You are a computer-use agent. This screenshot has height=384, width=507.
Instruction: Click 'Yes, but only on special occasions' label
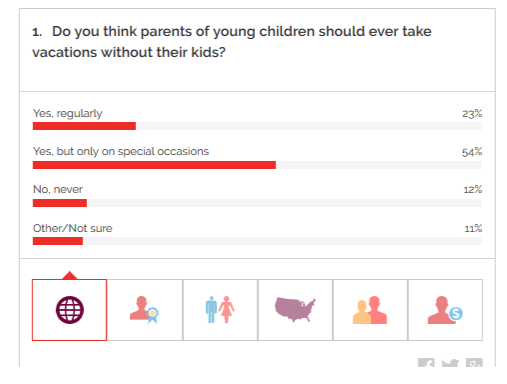(121, 151)
